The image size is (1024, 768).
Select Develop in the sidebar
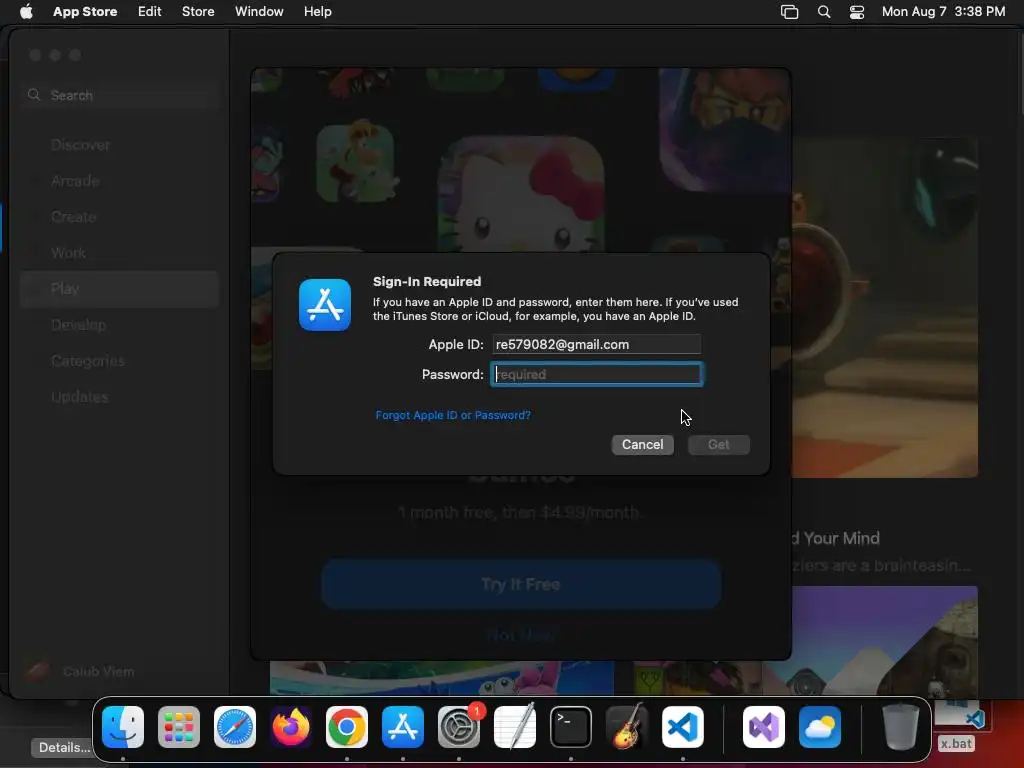point(120,325)
